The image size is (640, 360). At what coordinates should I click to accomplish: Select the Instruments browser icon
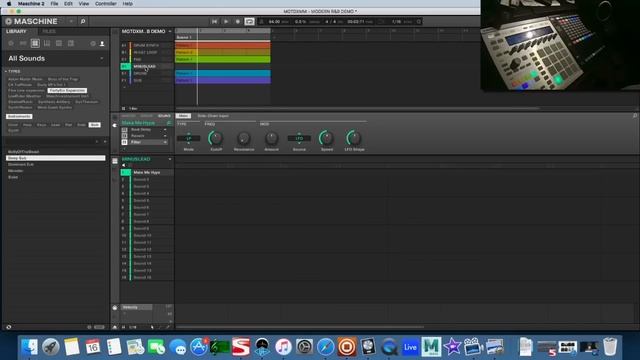[47, 43]
